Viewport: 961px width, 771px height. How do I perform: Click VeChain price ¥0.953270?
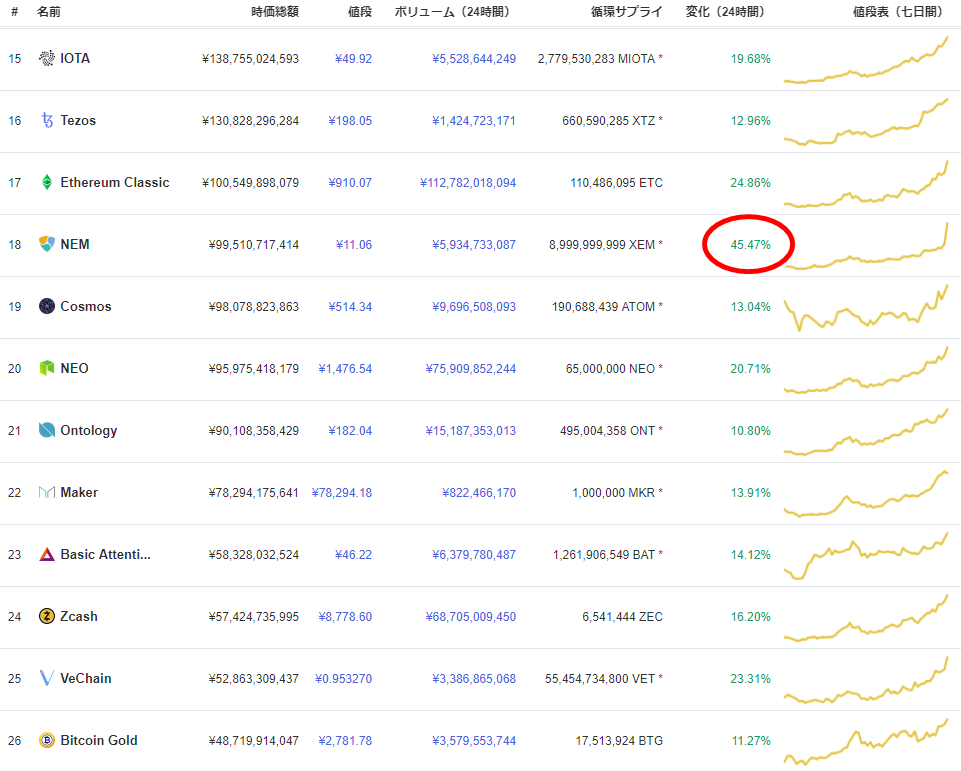point(343,678)
